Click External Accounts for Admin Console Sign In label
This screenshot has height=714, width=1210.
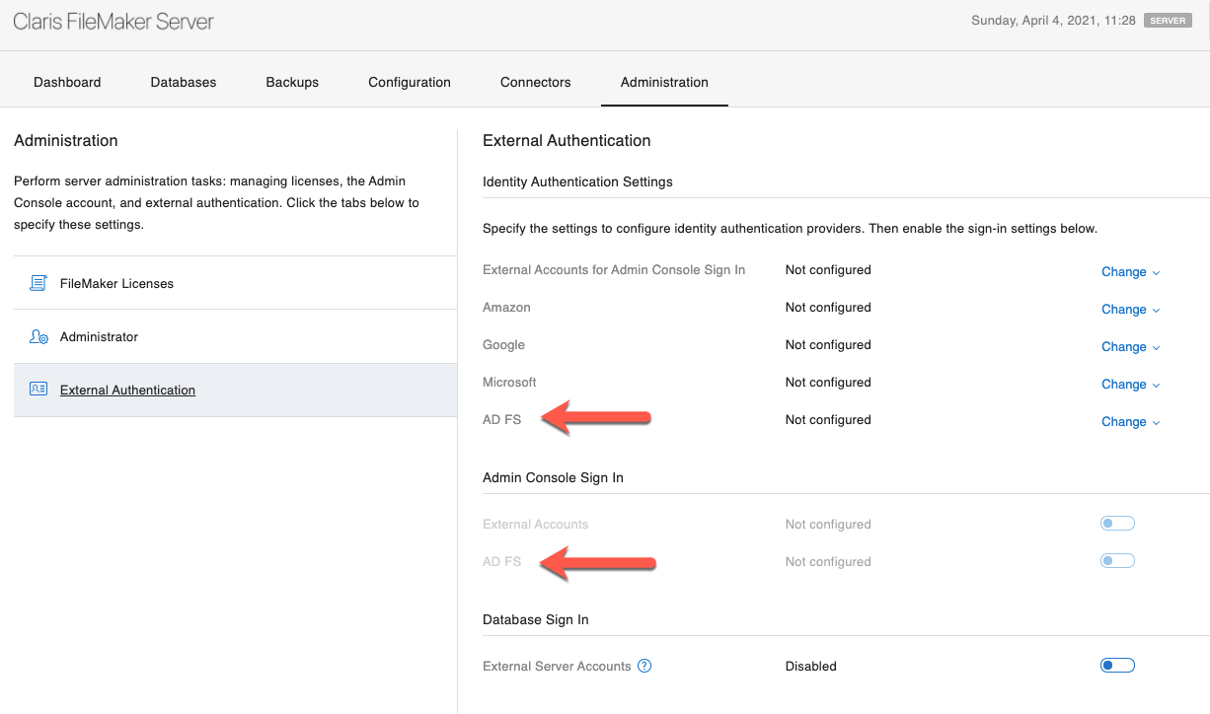click(614, 270)
